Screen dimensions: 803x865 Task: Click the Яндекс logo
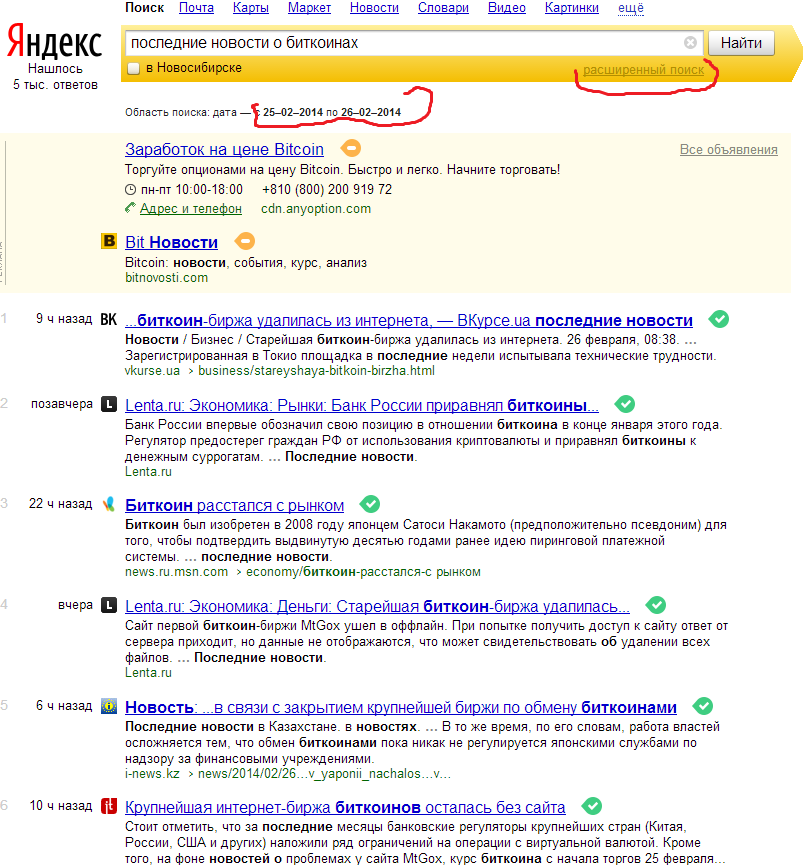click(54, 42)
